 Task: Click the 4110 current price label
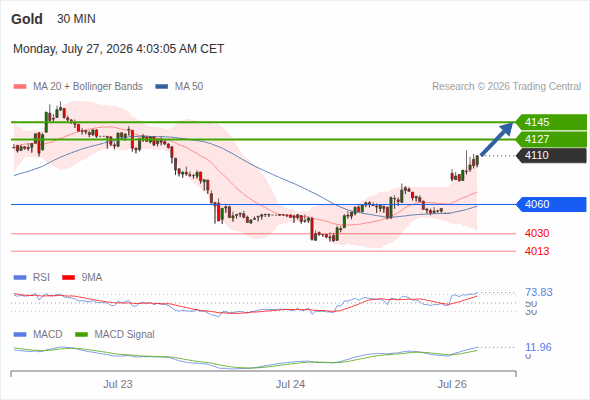pos(551,155)
